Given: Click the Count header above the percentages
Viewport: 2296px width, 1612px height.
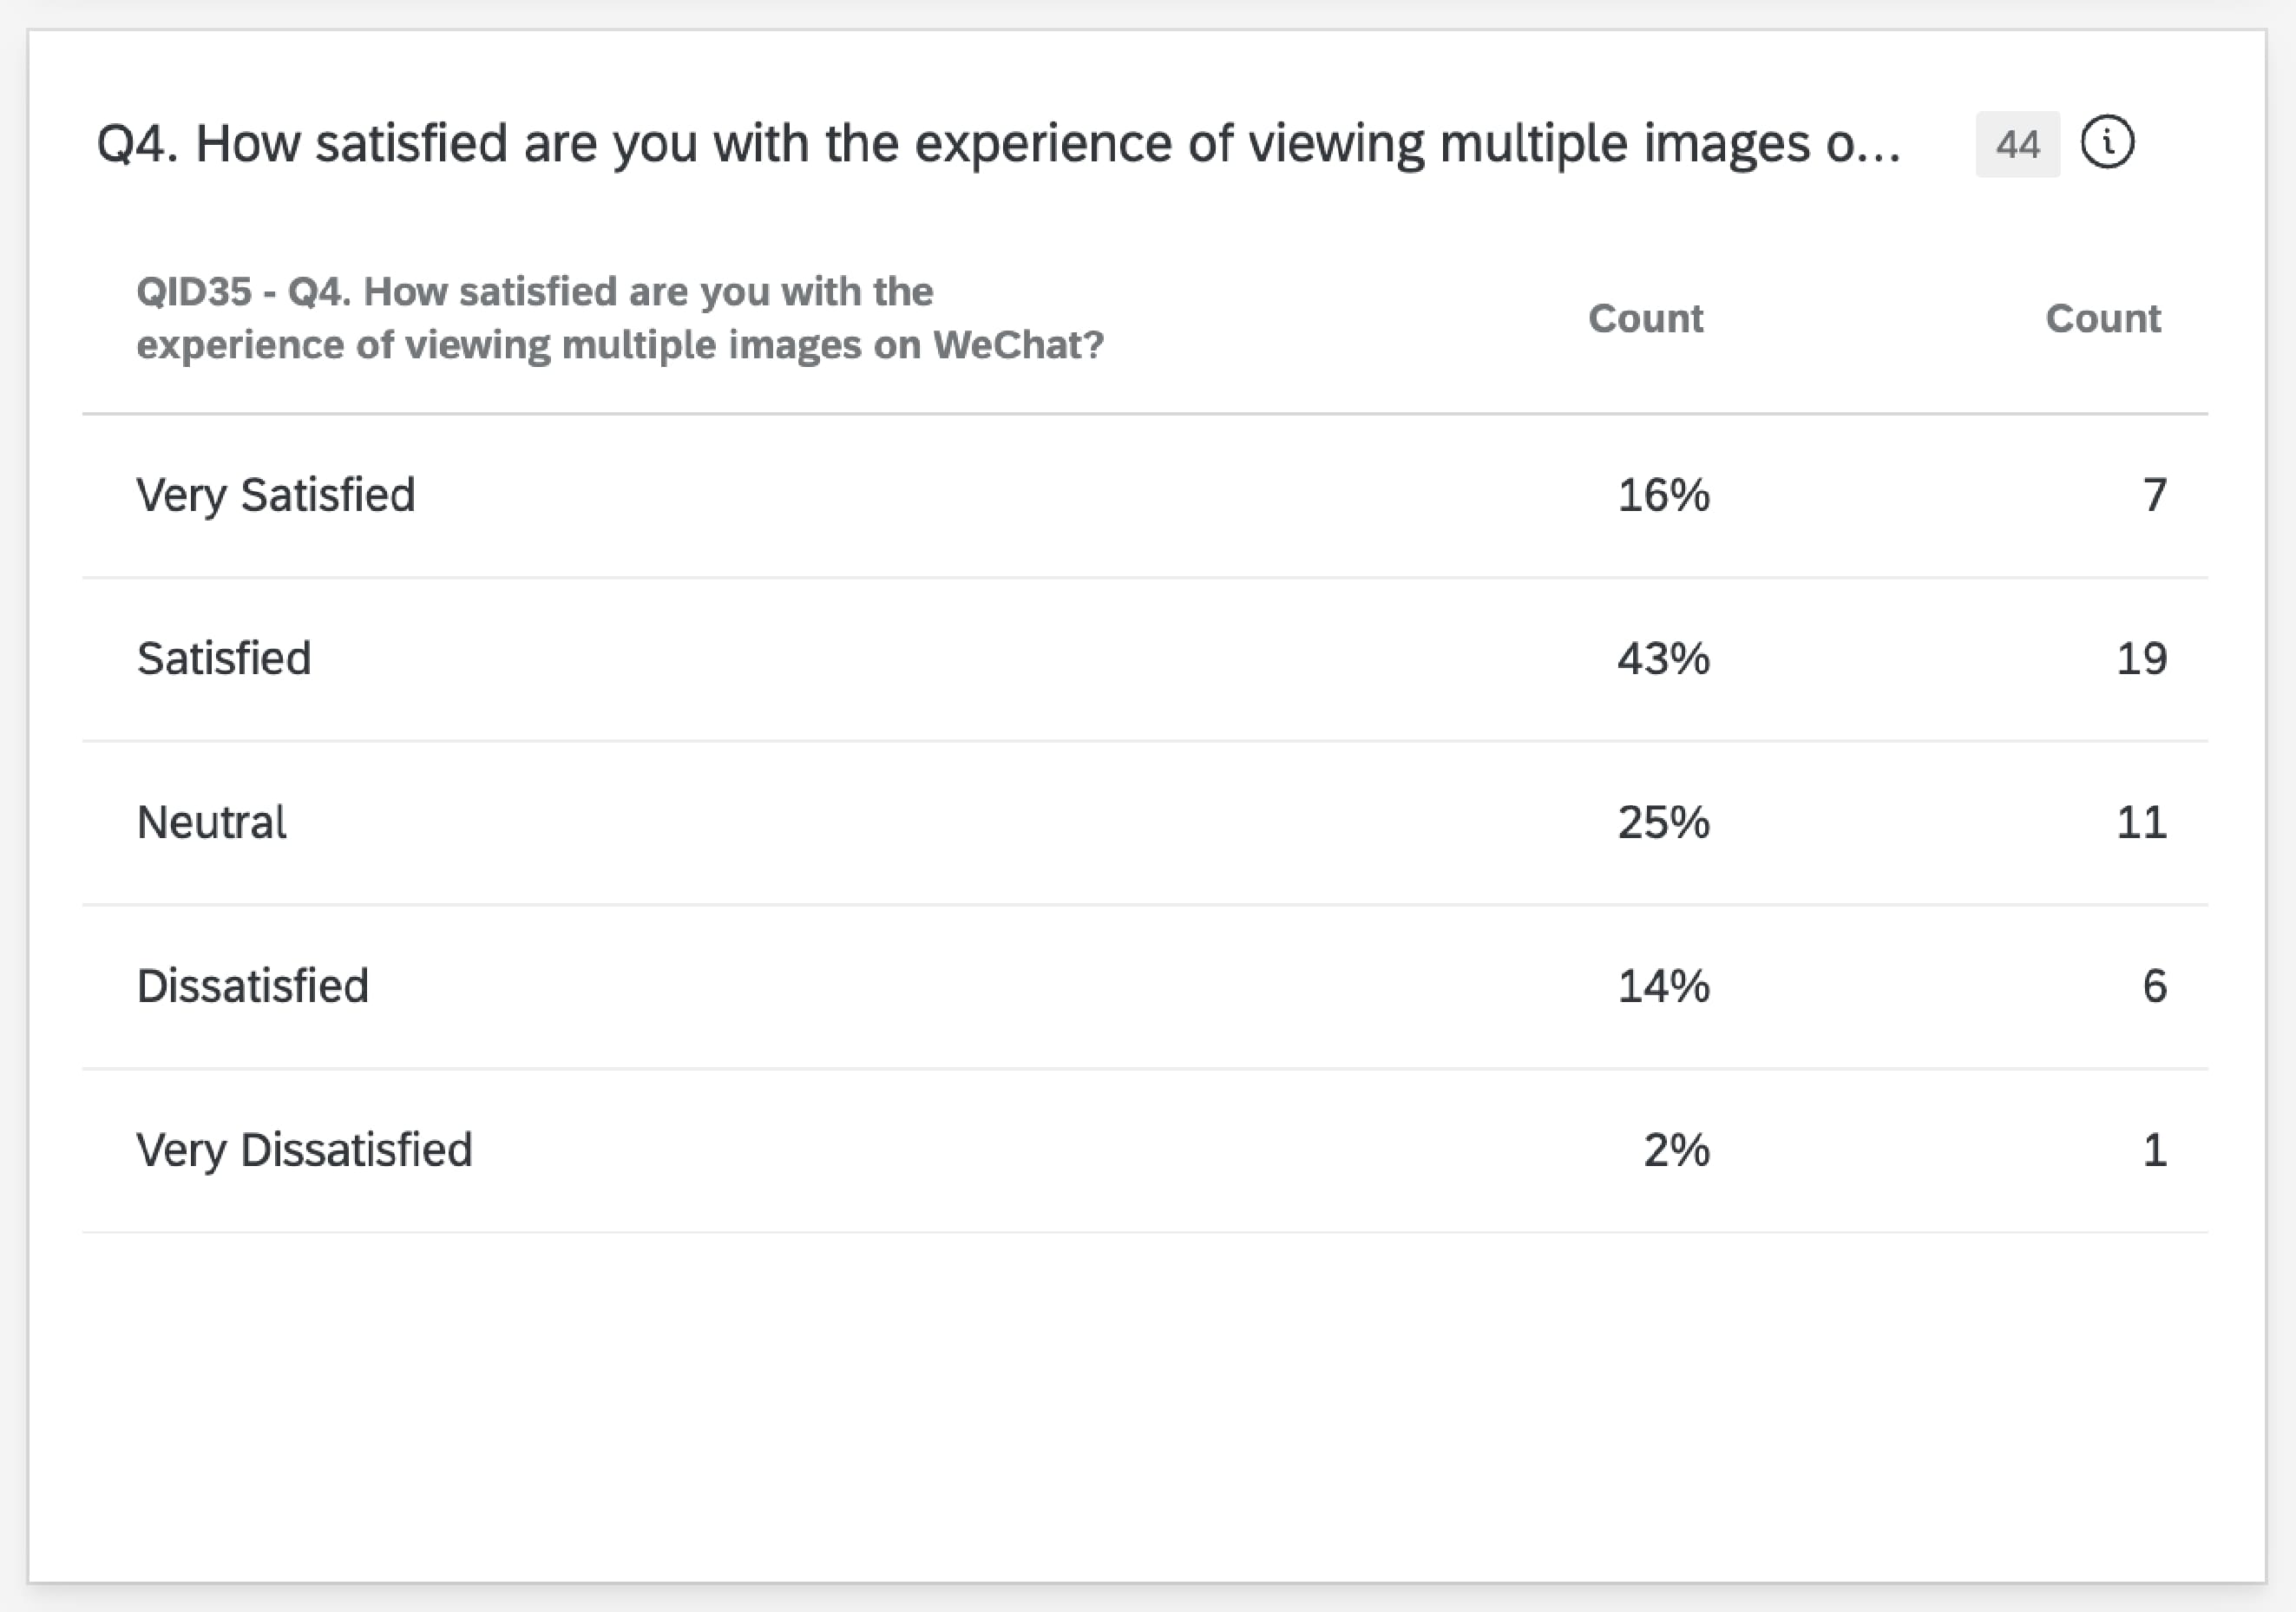Looking at the screenshot, I should click(1645, 318).
